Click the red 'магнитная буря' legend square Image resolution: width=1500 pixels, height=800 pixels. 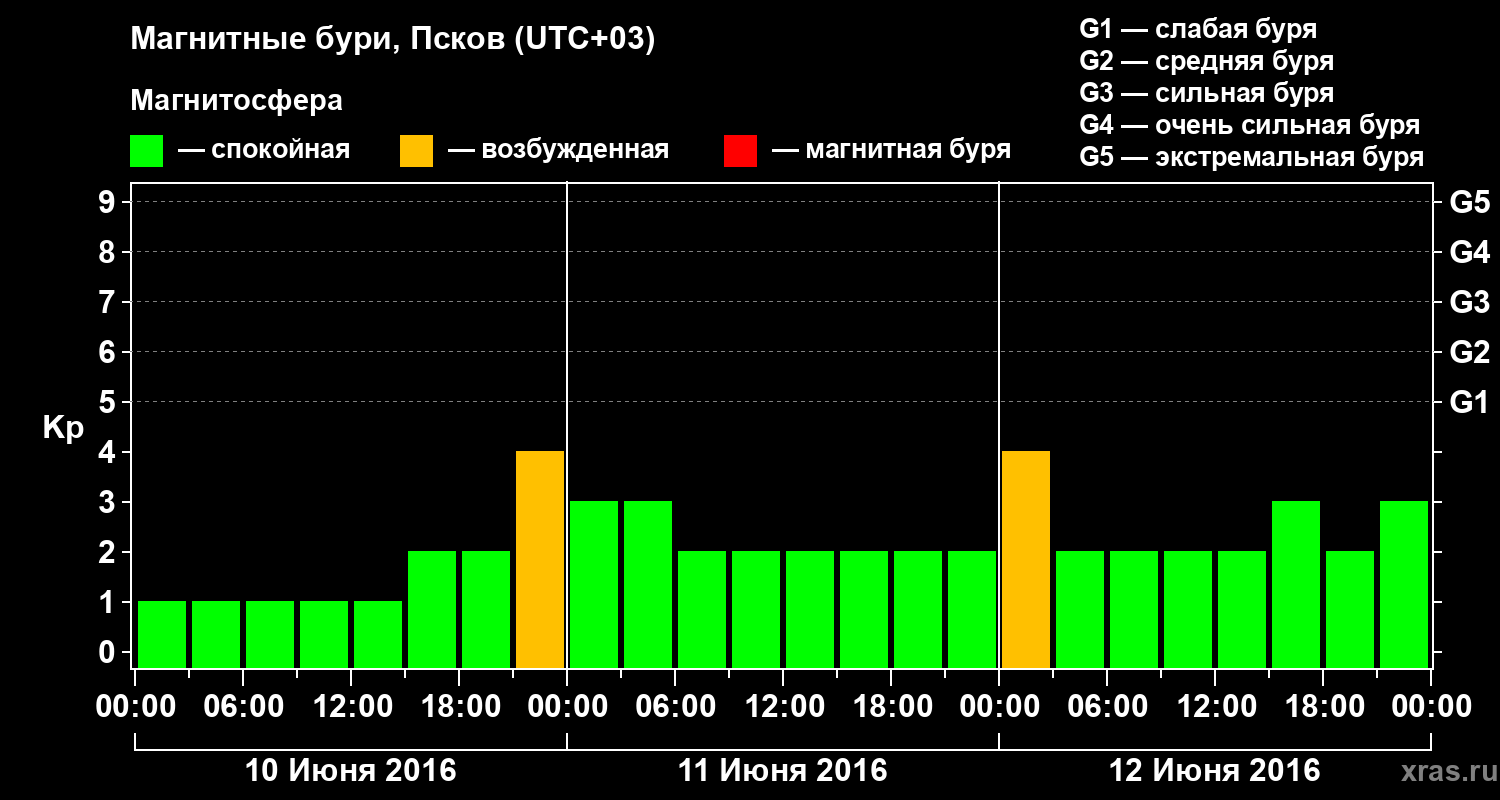click(x=740, y=151)
